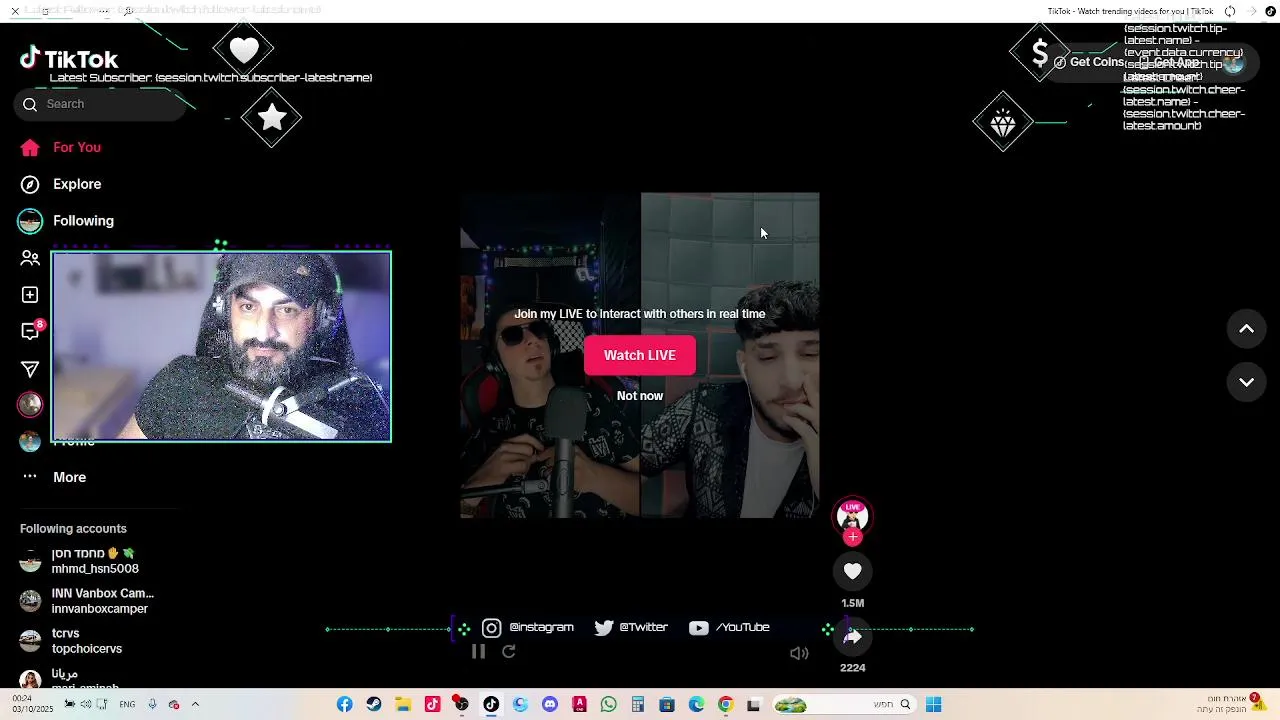Screen dimensions: 1280x720
Task: Open the Windows Start button
Action: 933,705
